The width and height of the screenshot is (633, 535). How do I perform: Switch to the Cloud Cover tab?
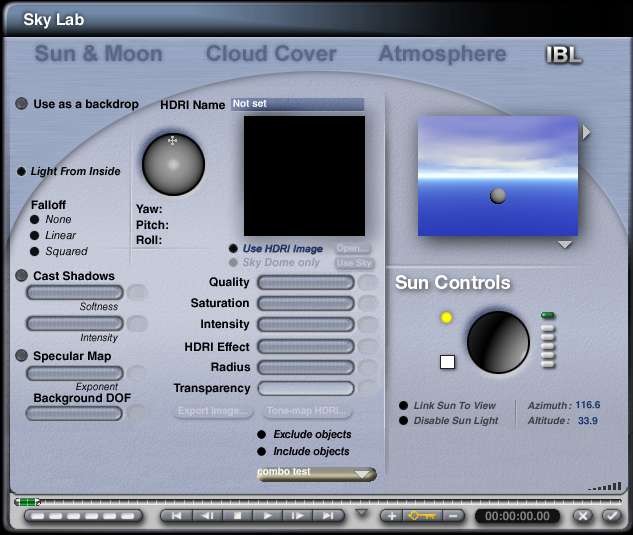click(x=271, y=54)
